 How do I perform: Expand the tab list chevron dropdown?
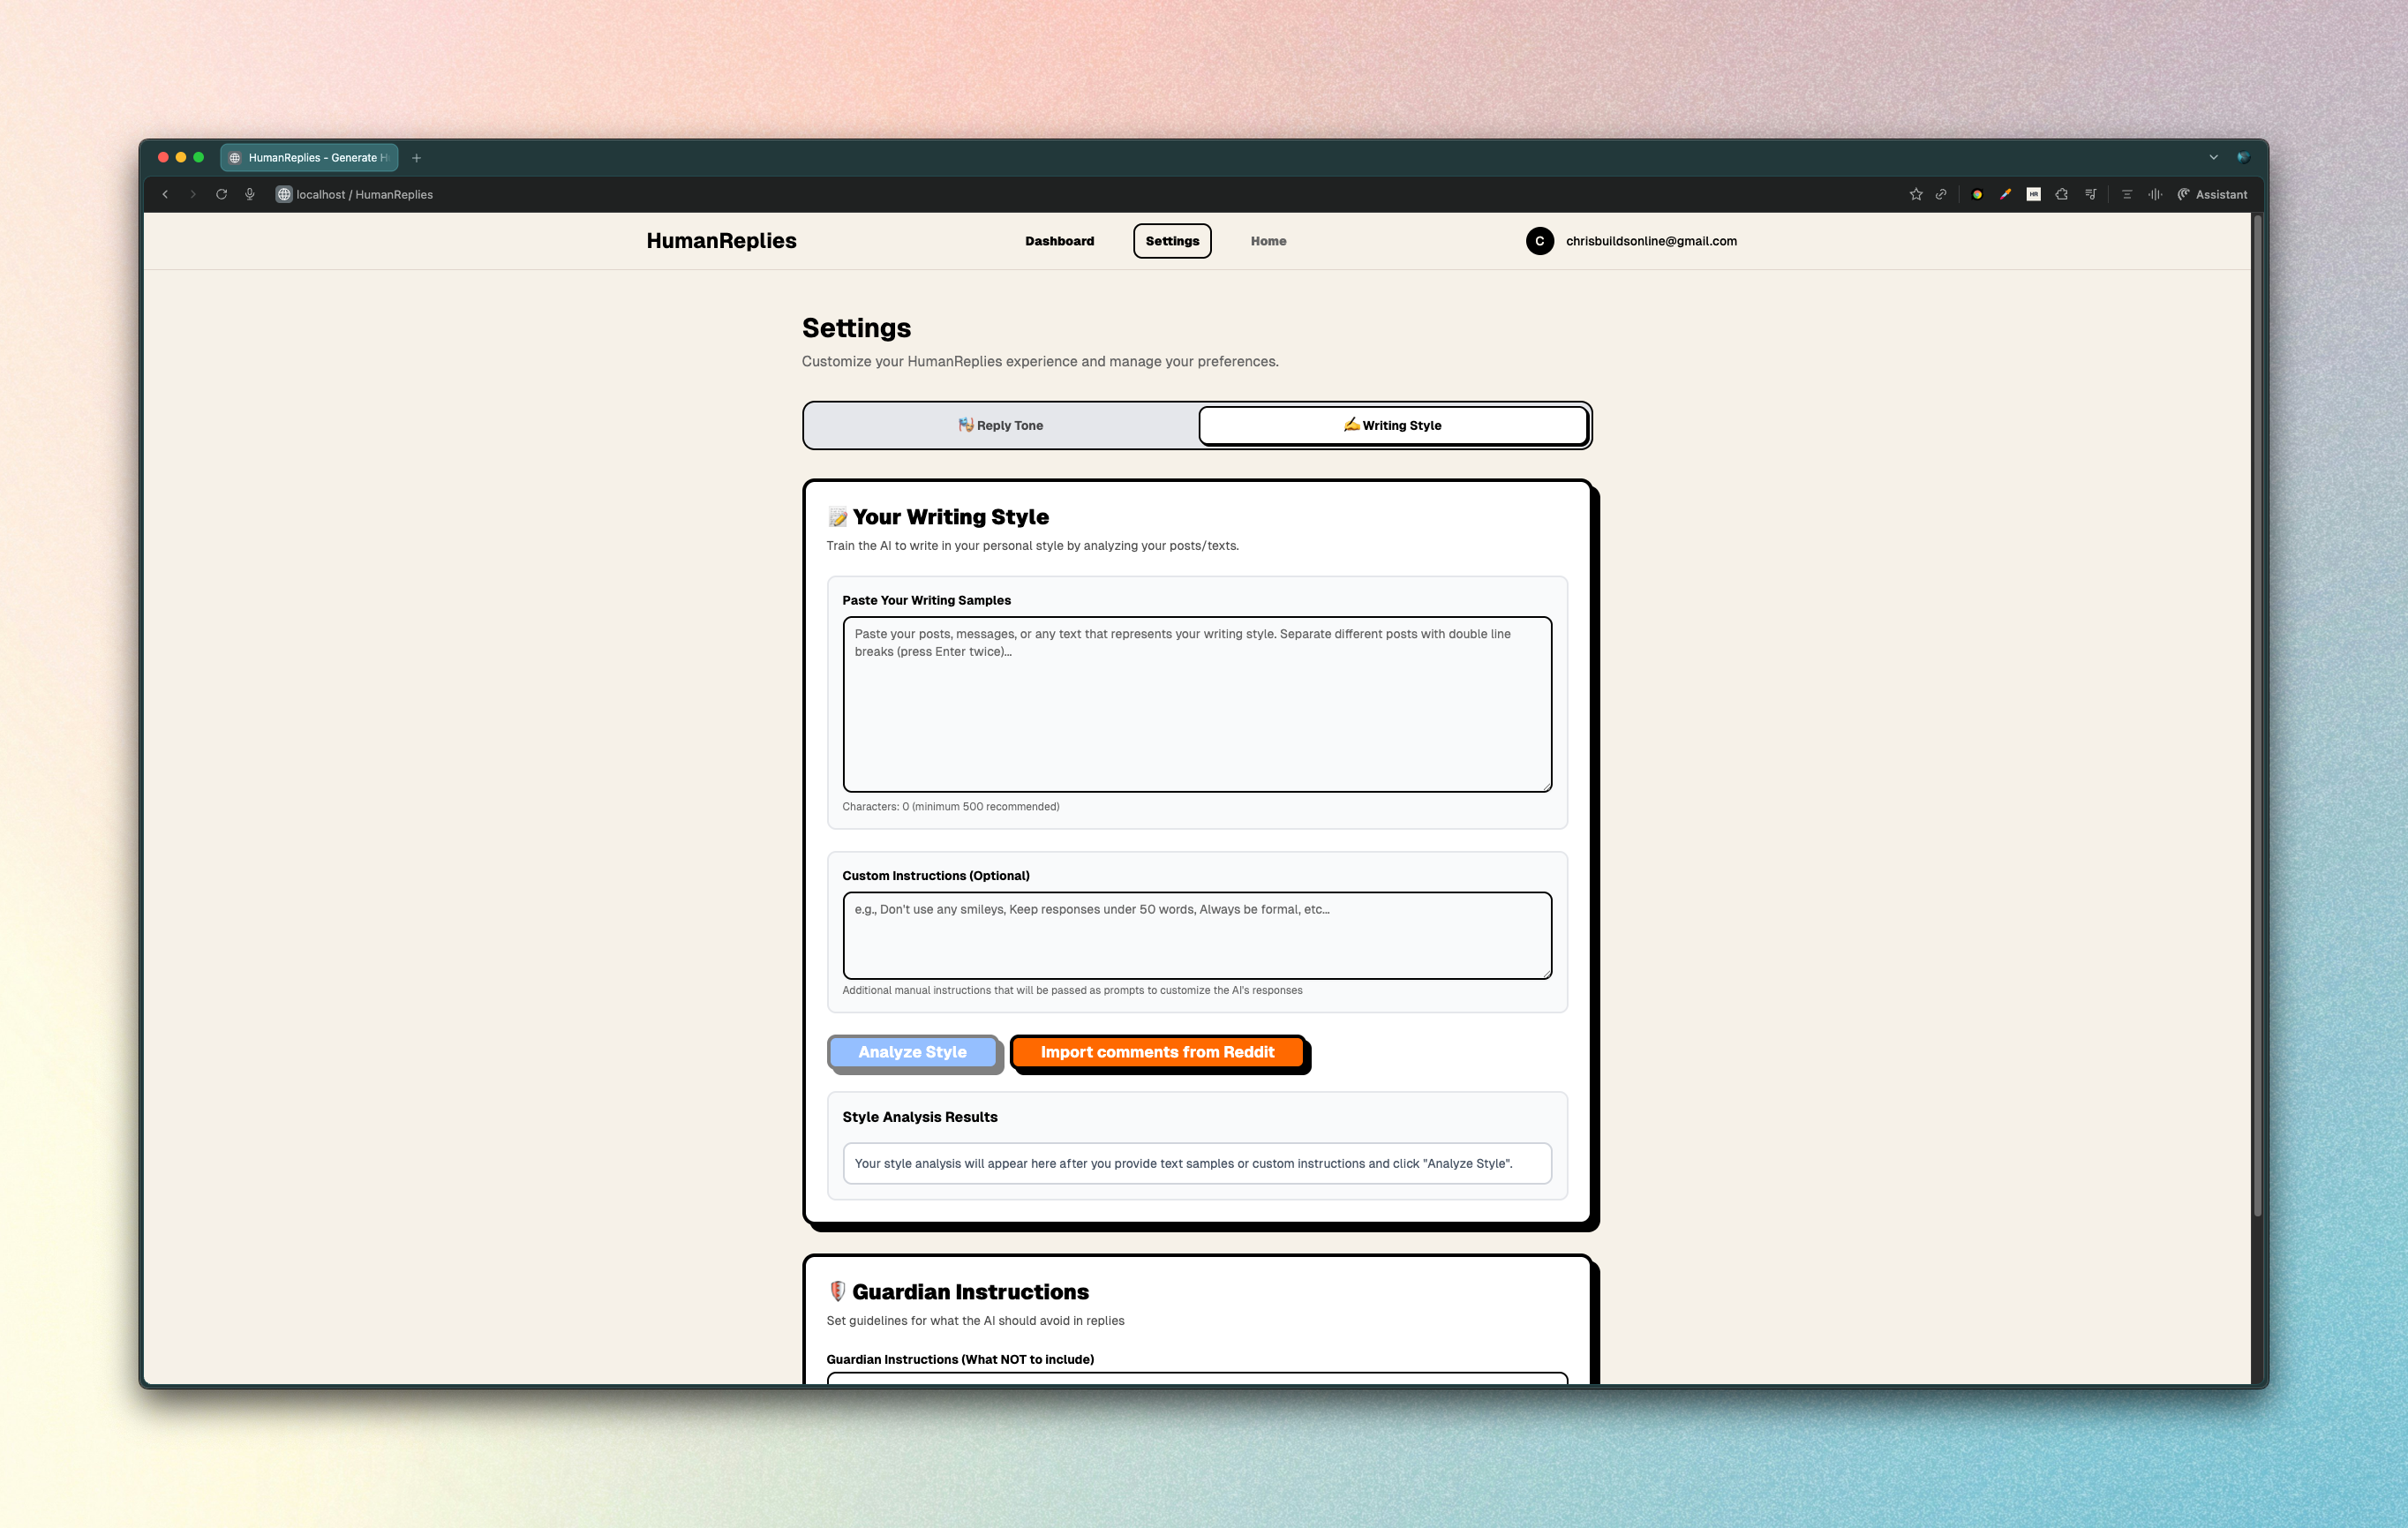point(2213,157)
